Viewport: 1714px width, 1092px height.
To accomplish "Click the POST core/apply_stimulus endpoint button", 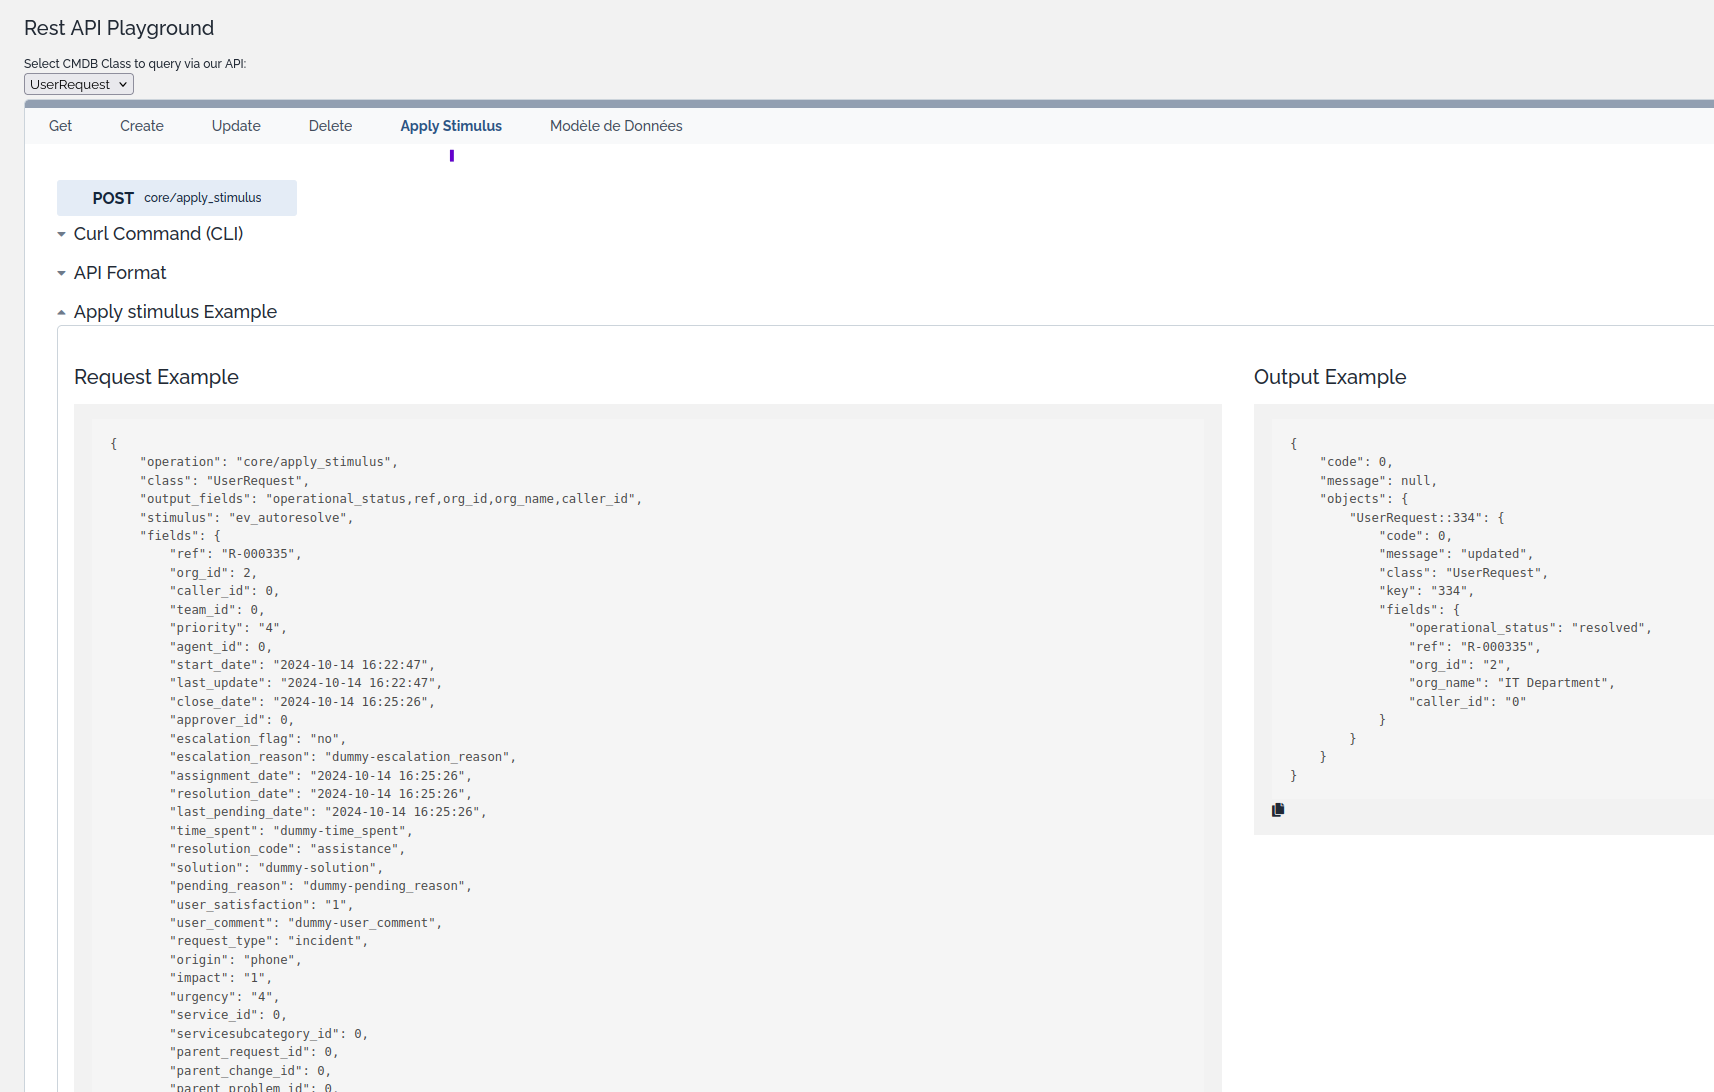I will pos(177,198).
